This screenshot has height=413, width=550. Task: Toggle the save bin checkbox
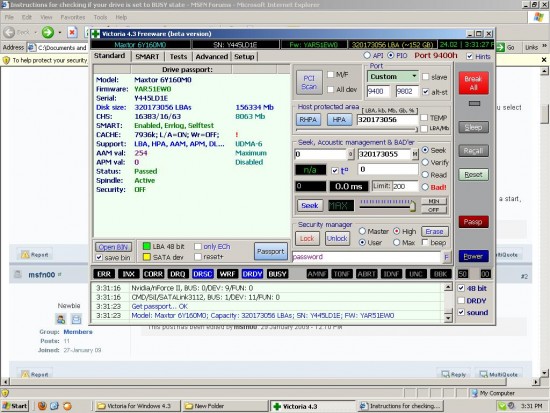tap(99, 258)
